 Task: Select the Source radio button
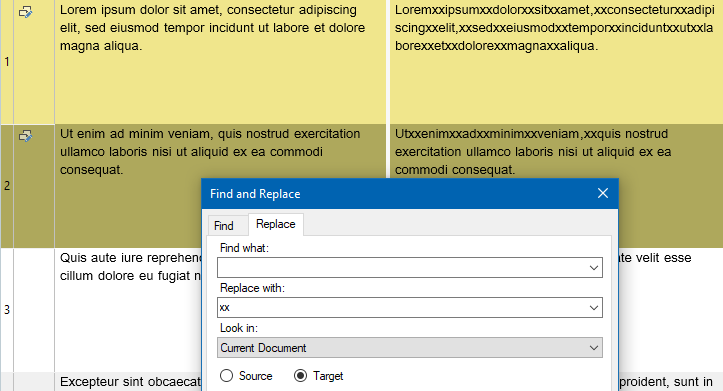point(226,376)
